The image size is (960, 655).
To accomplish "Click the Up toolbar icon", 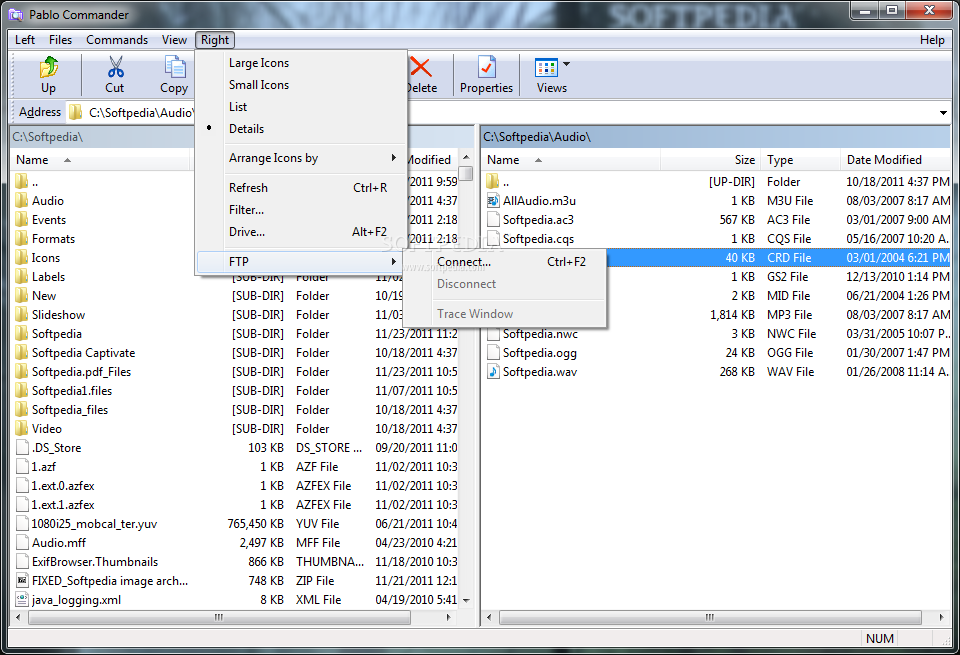I will tap(48, 67).
